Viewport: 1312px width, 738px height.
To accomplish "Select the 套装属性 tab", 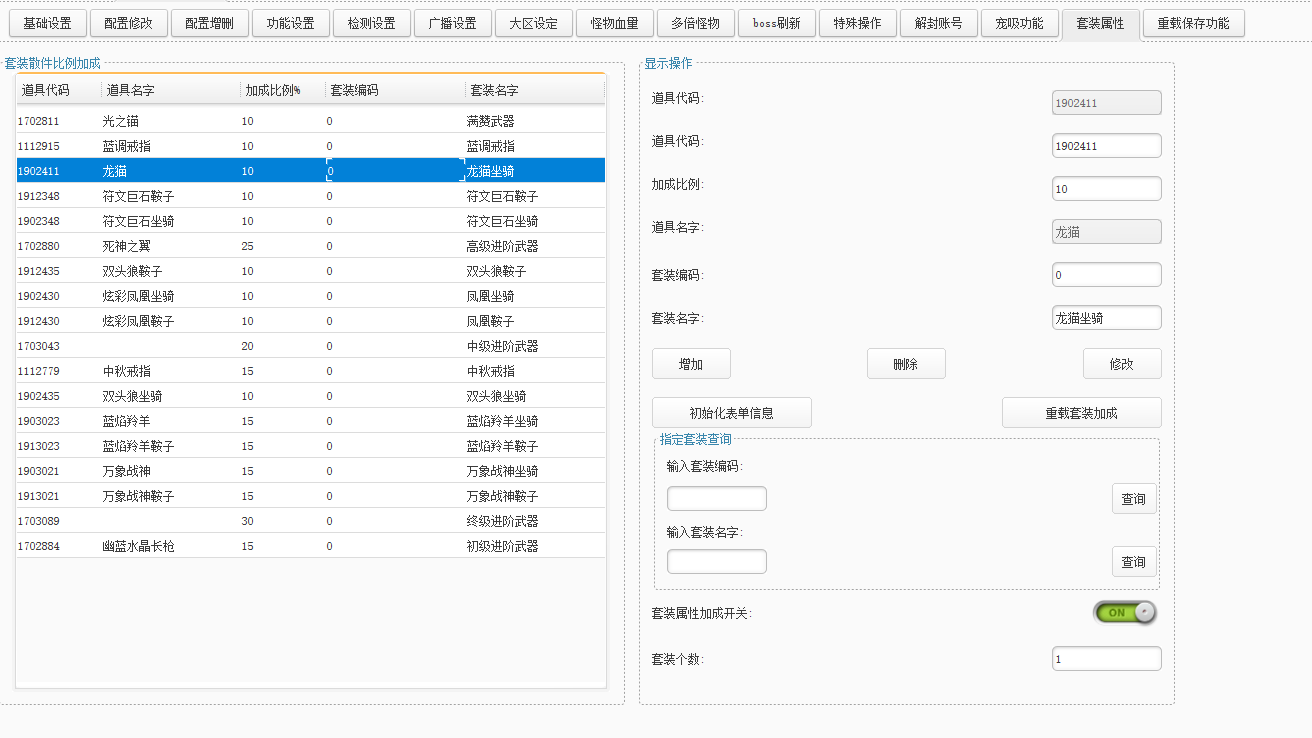I will [x=1100, y=23].
